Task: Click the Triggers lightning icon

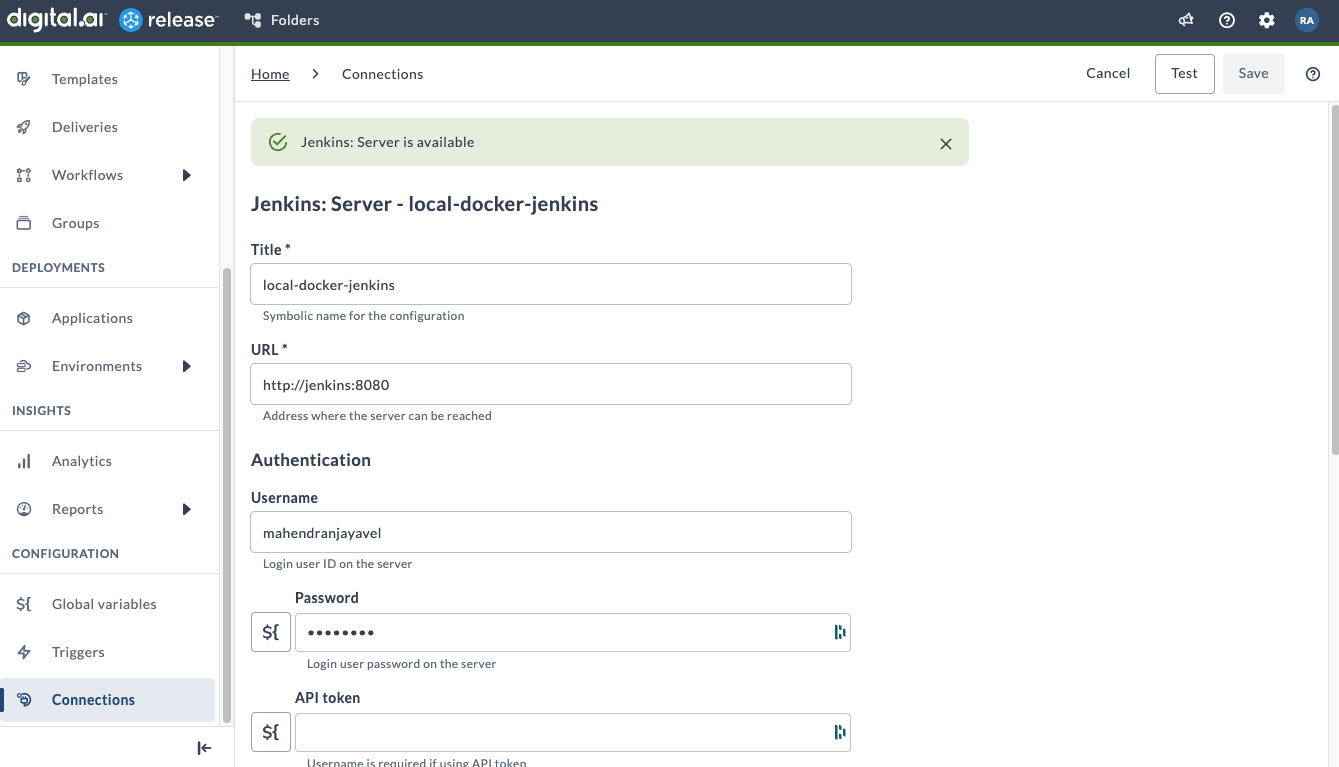Action: point(24,652)
